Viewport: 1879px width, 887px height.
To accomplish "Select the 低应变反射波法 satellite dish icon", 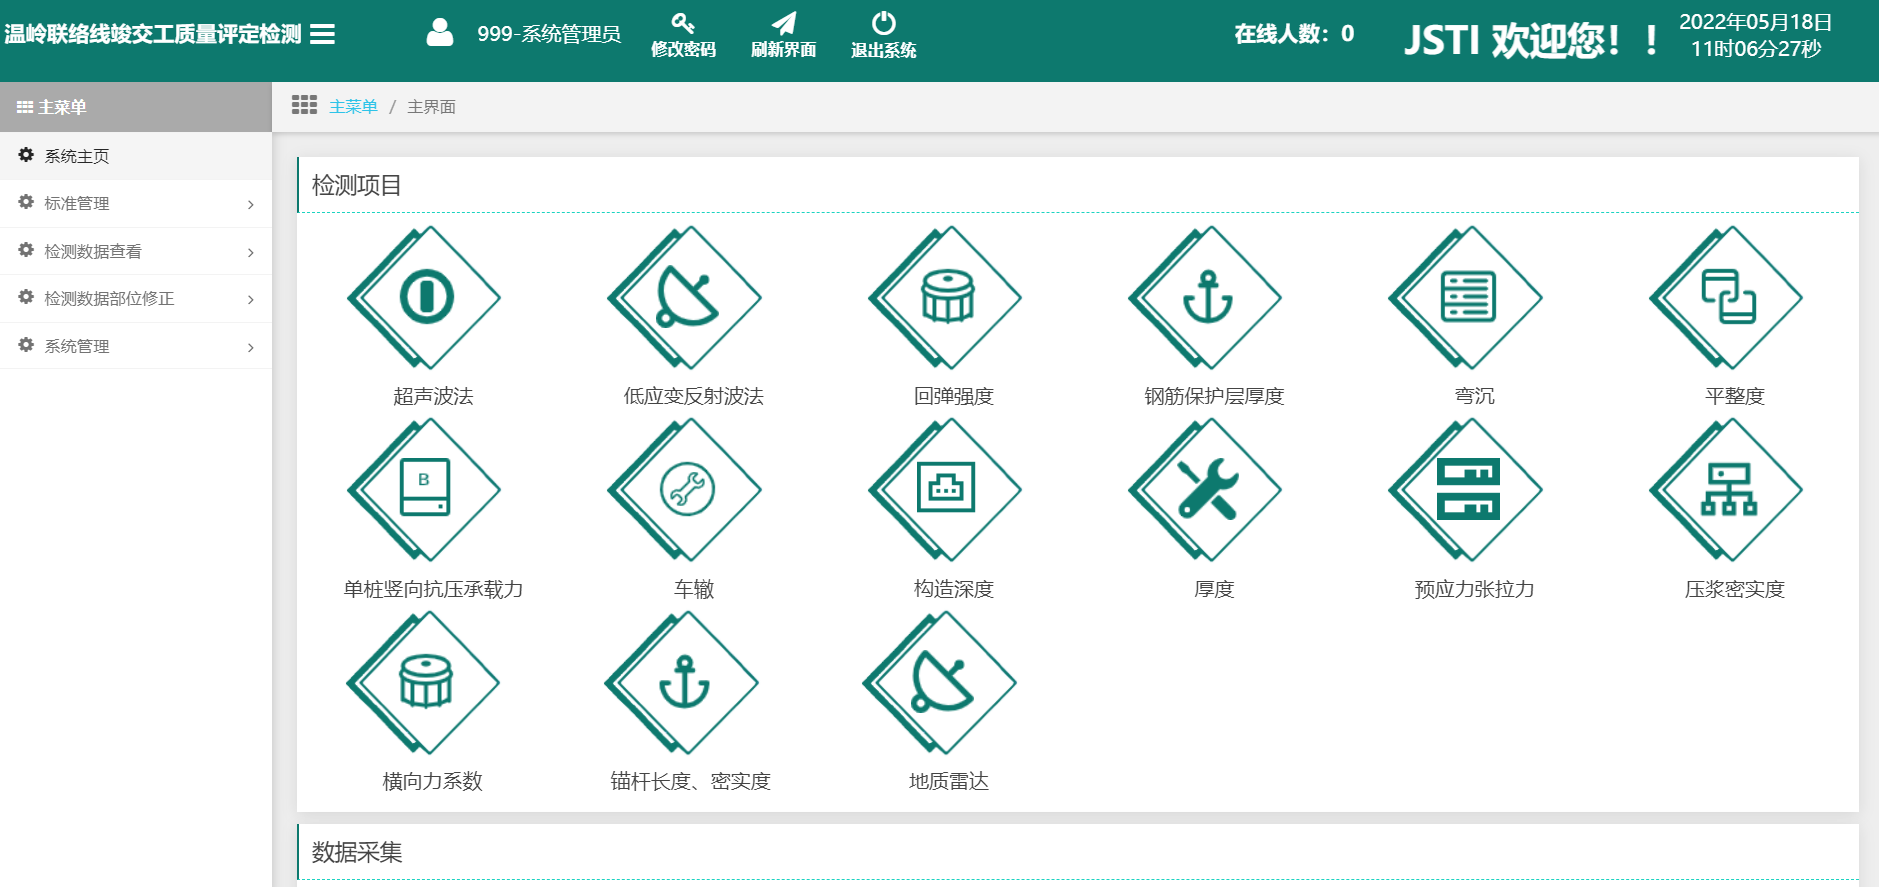I will click(687, 297).
